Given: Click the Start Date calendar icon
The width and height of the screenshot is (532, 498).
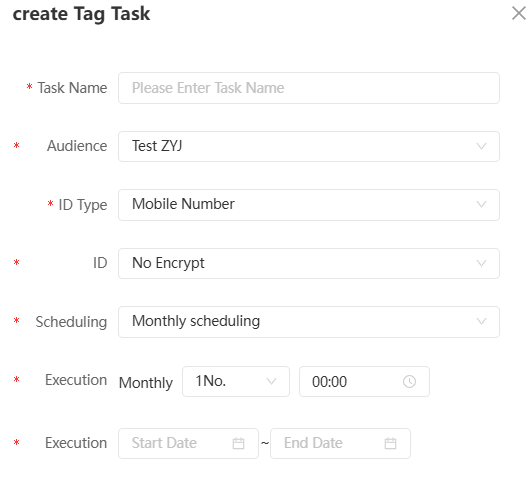Looking at the screenshot, I should [238, 443].
